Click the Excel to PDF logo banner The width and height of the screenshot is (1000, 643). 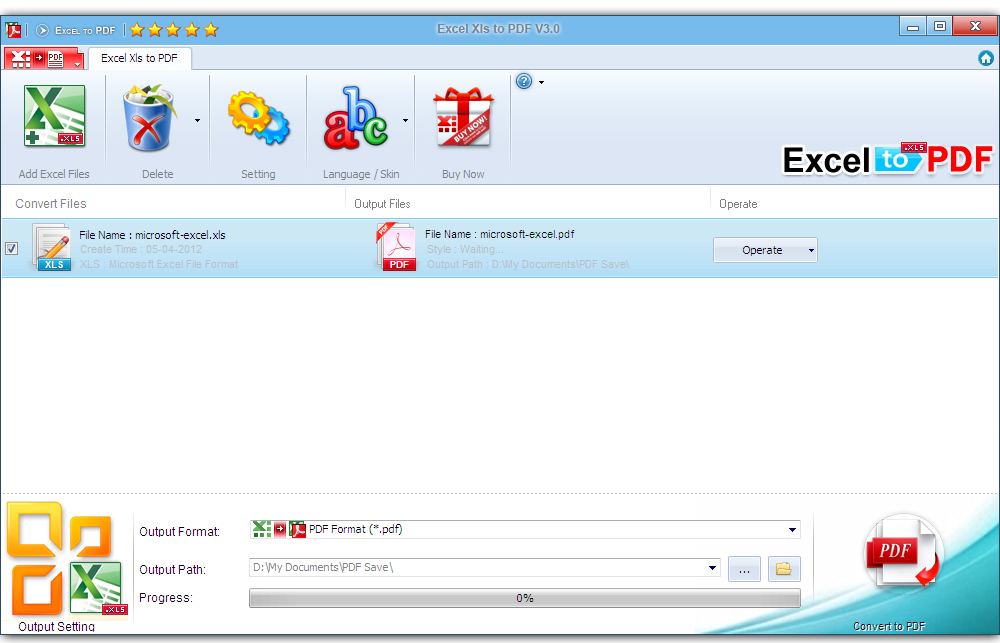point(888,159)
